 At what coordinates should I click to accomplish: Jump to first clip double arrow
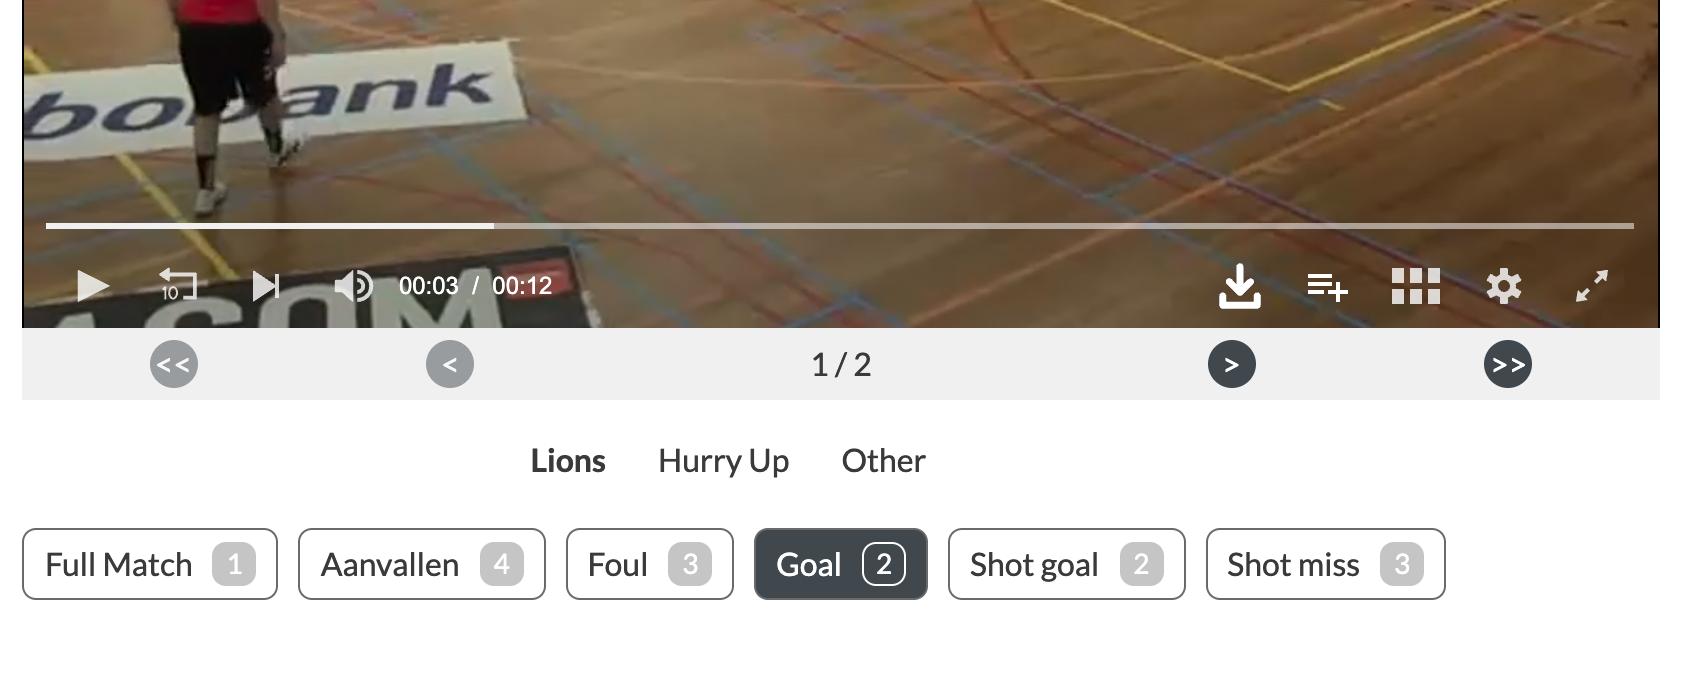coord(174,365)
